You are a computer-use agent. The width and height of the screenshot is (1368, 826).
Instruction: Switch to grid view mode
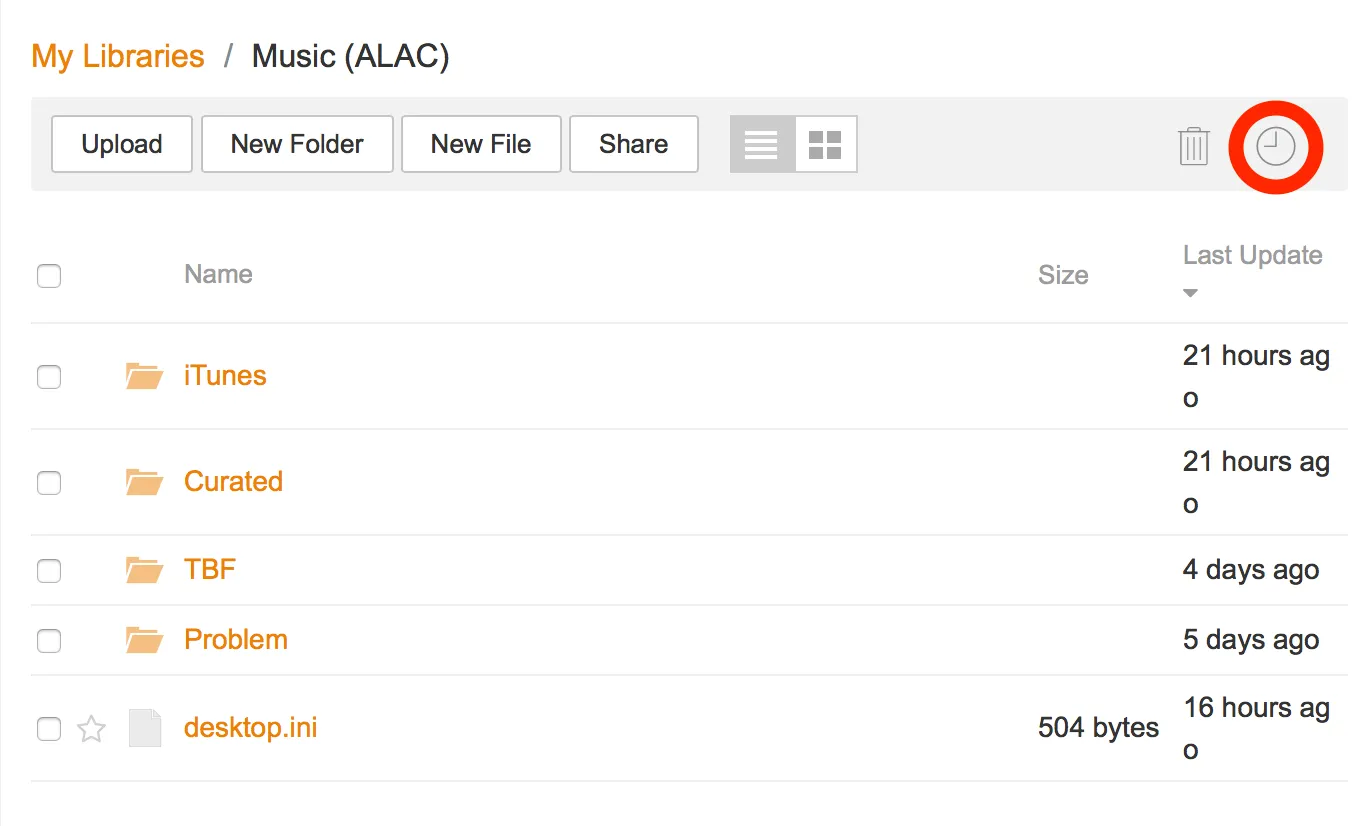pos(825,145)
